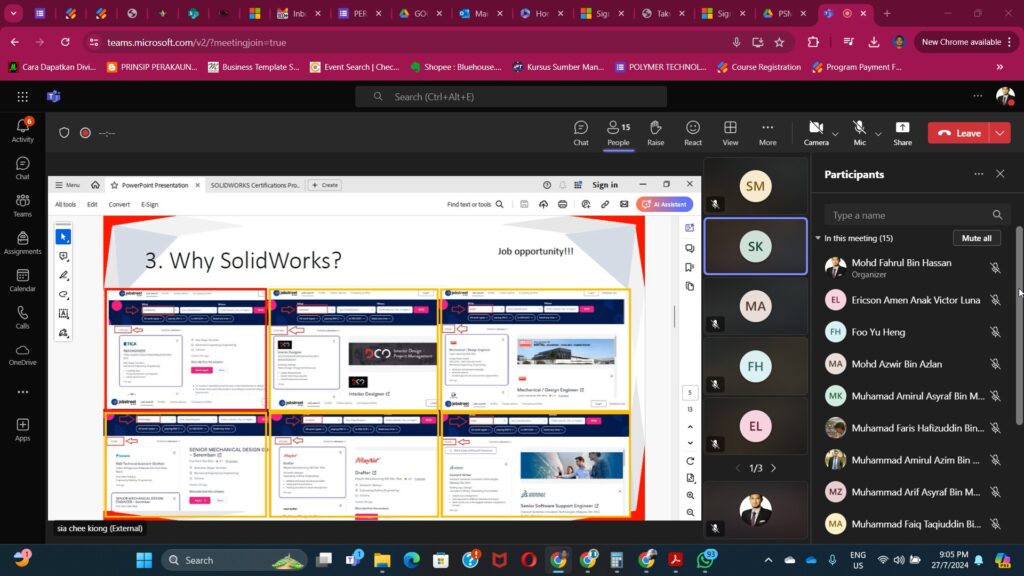Open the Chrome extensions puzzle icon
Image resolution: width=1024 pixels, height=576 pixels.
(x=813, y=42)
